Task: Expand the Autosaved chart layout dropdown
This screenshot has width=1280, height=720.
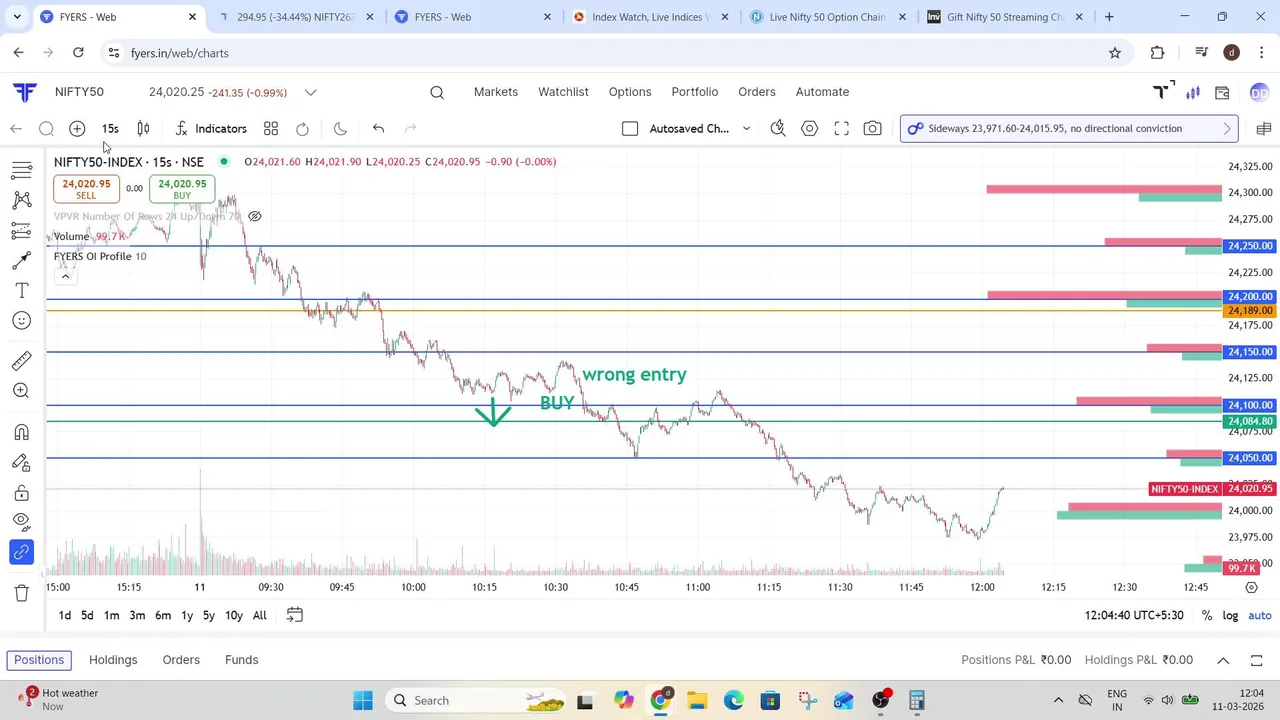Action: [746, 129]
